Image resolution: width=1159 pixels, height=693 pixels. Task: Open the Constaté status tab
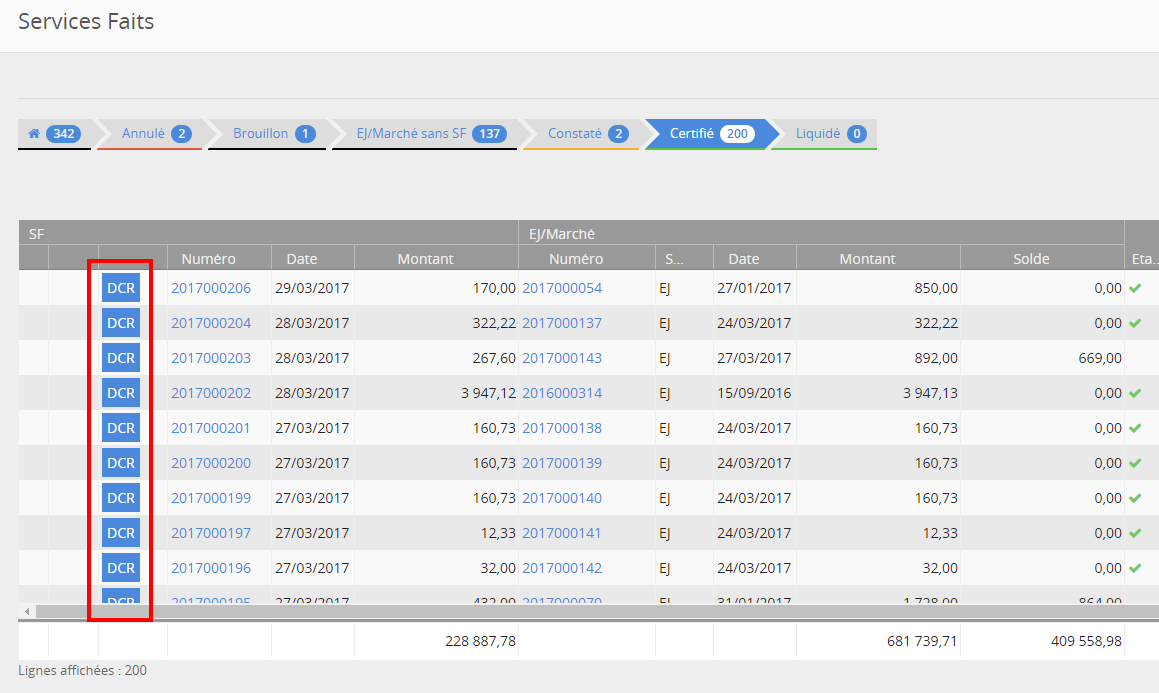(587, 134)
